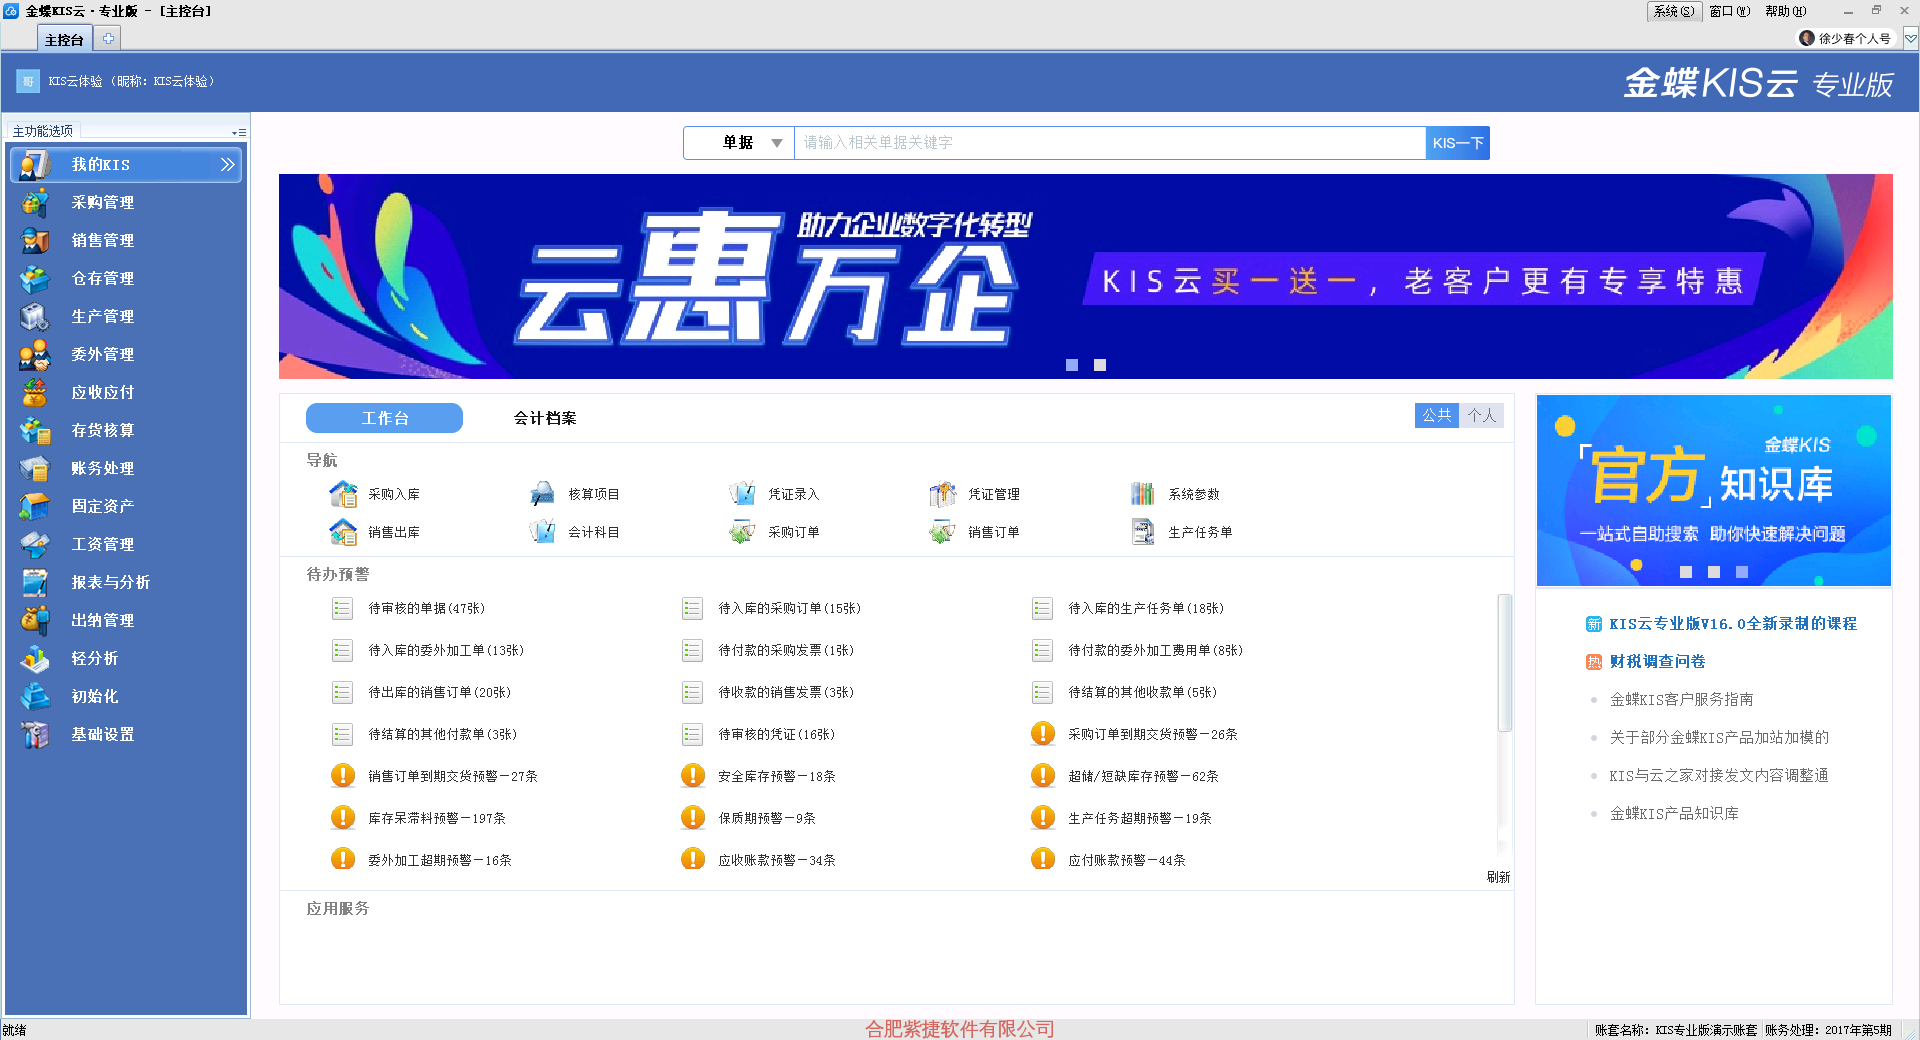1920x1040 pixels.
Task: Click the 采购入库 navigation icon
Action: click(x=343, y=494)
